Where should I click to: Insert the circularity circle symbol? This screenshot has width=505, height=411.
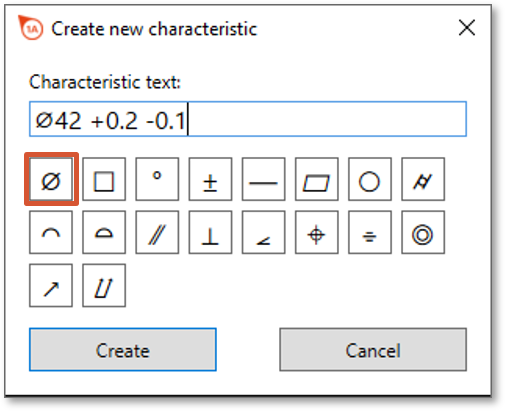(370, 179)
